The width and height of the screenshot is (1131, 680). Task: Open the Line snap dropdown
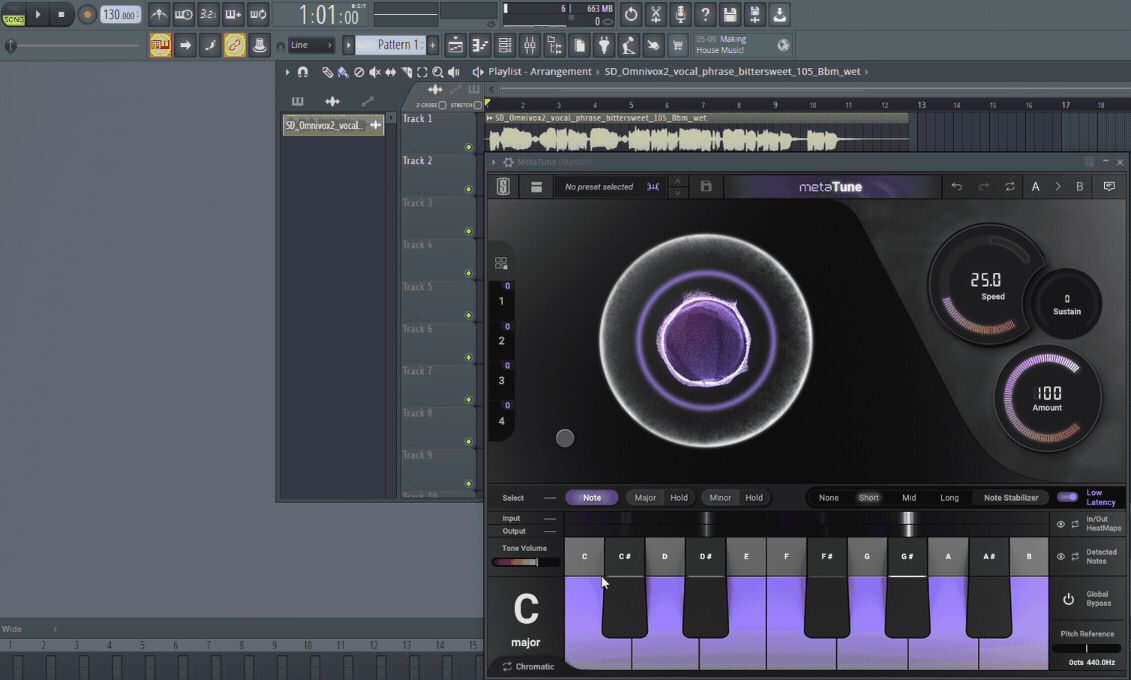tap(312, 45)
